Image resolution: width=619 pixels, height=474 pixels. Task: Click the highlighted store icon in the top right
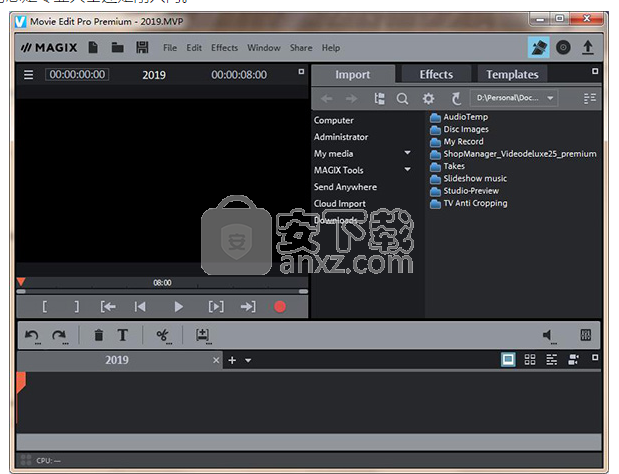[x=538, y=47]
